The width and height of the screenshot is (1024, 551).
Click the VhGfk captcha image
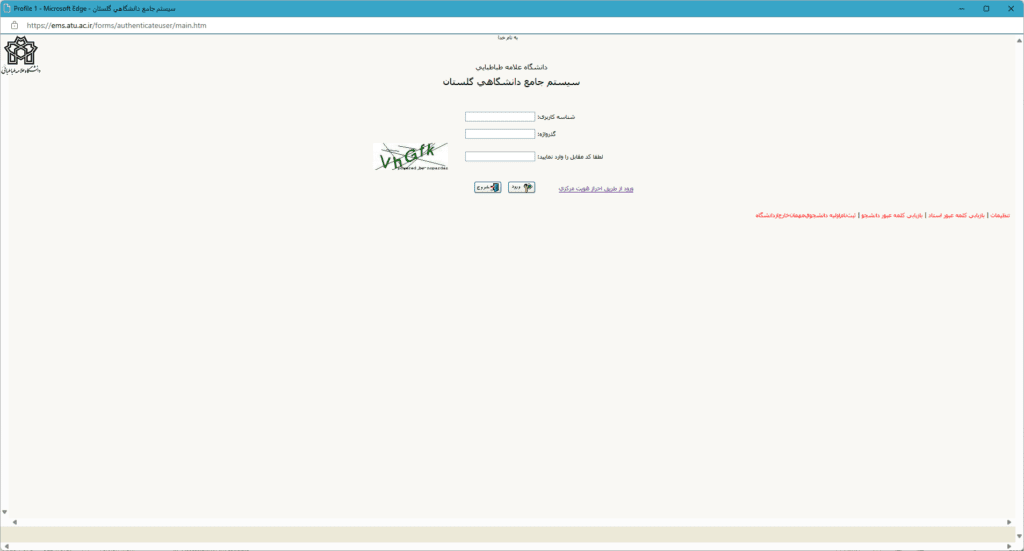411,157
